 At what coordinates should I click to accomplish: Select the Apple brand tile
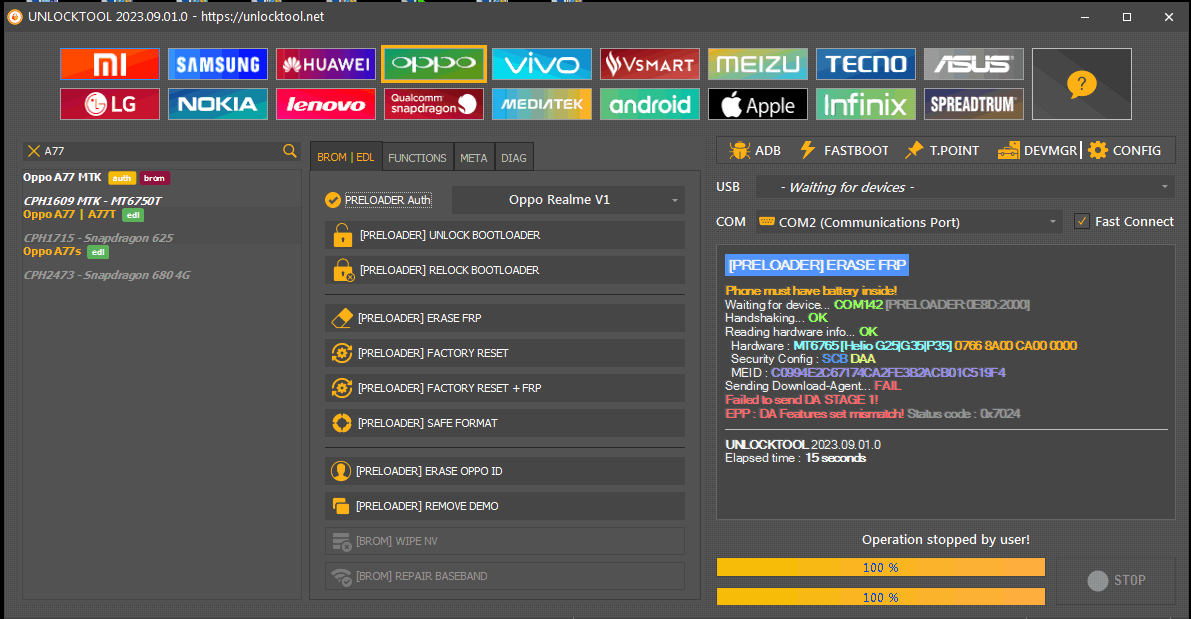point(757,104)
